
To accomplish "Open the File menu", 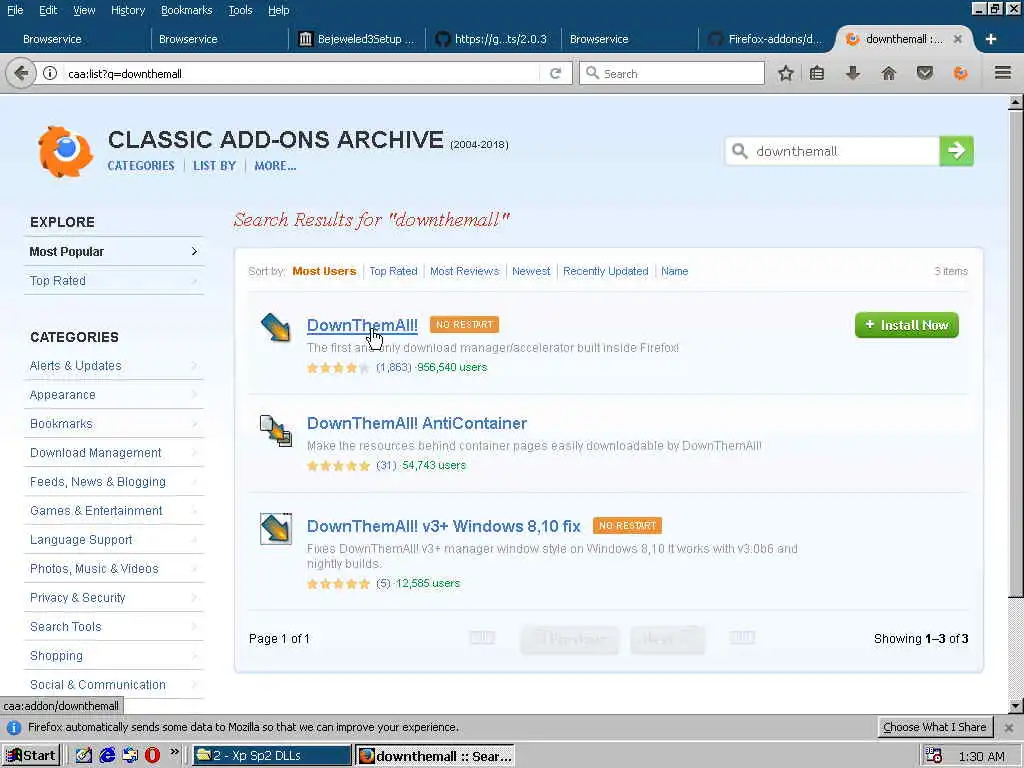I will pos(15,10).
